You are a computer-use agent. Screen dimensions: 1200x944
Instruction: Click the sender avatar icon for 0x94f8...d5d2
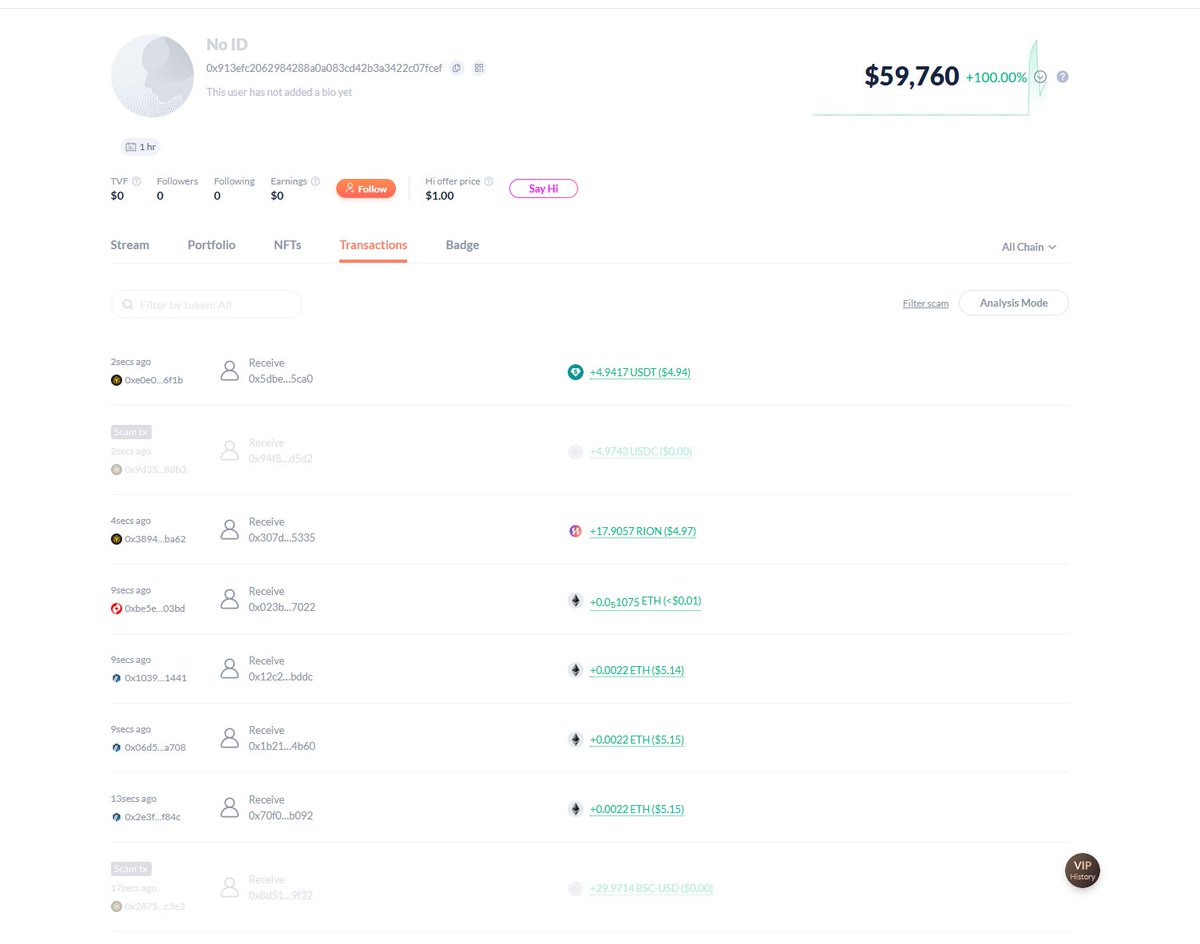(230, 451)
